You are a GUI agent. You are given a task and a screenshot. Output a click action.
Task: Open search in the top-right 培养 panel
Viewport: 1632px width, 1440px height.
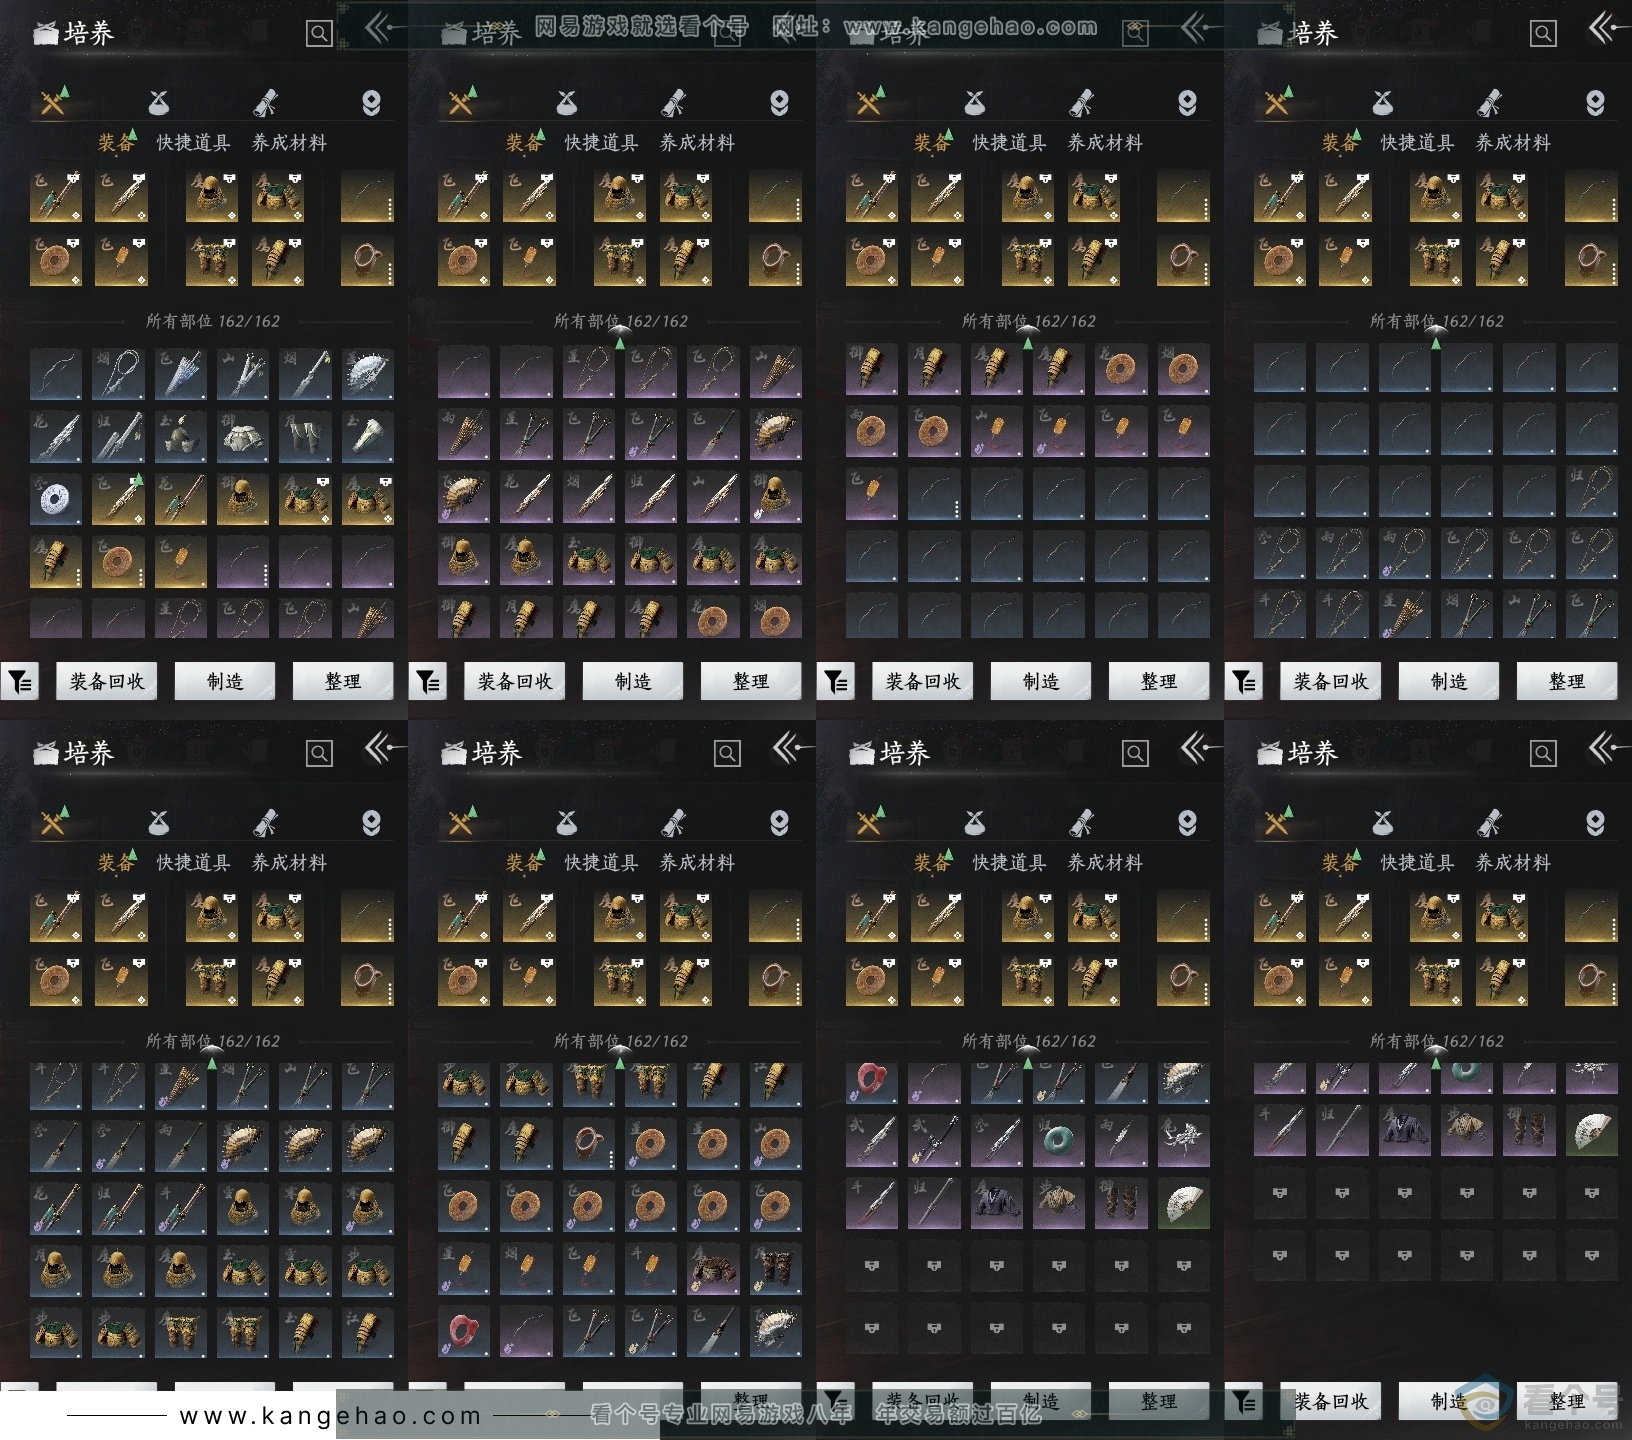(1543, 34)
